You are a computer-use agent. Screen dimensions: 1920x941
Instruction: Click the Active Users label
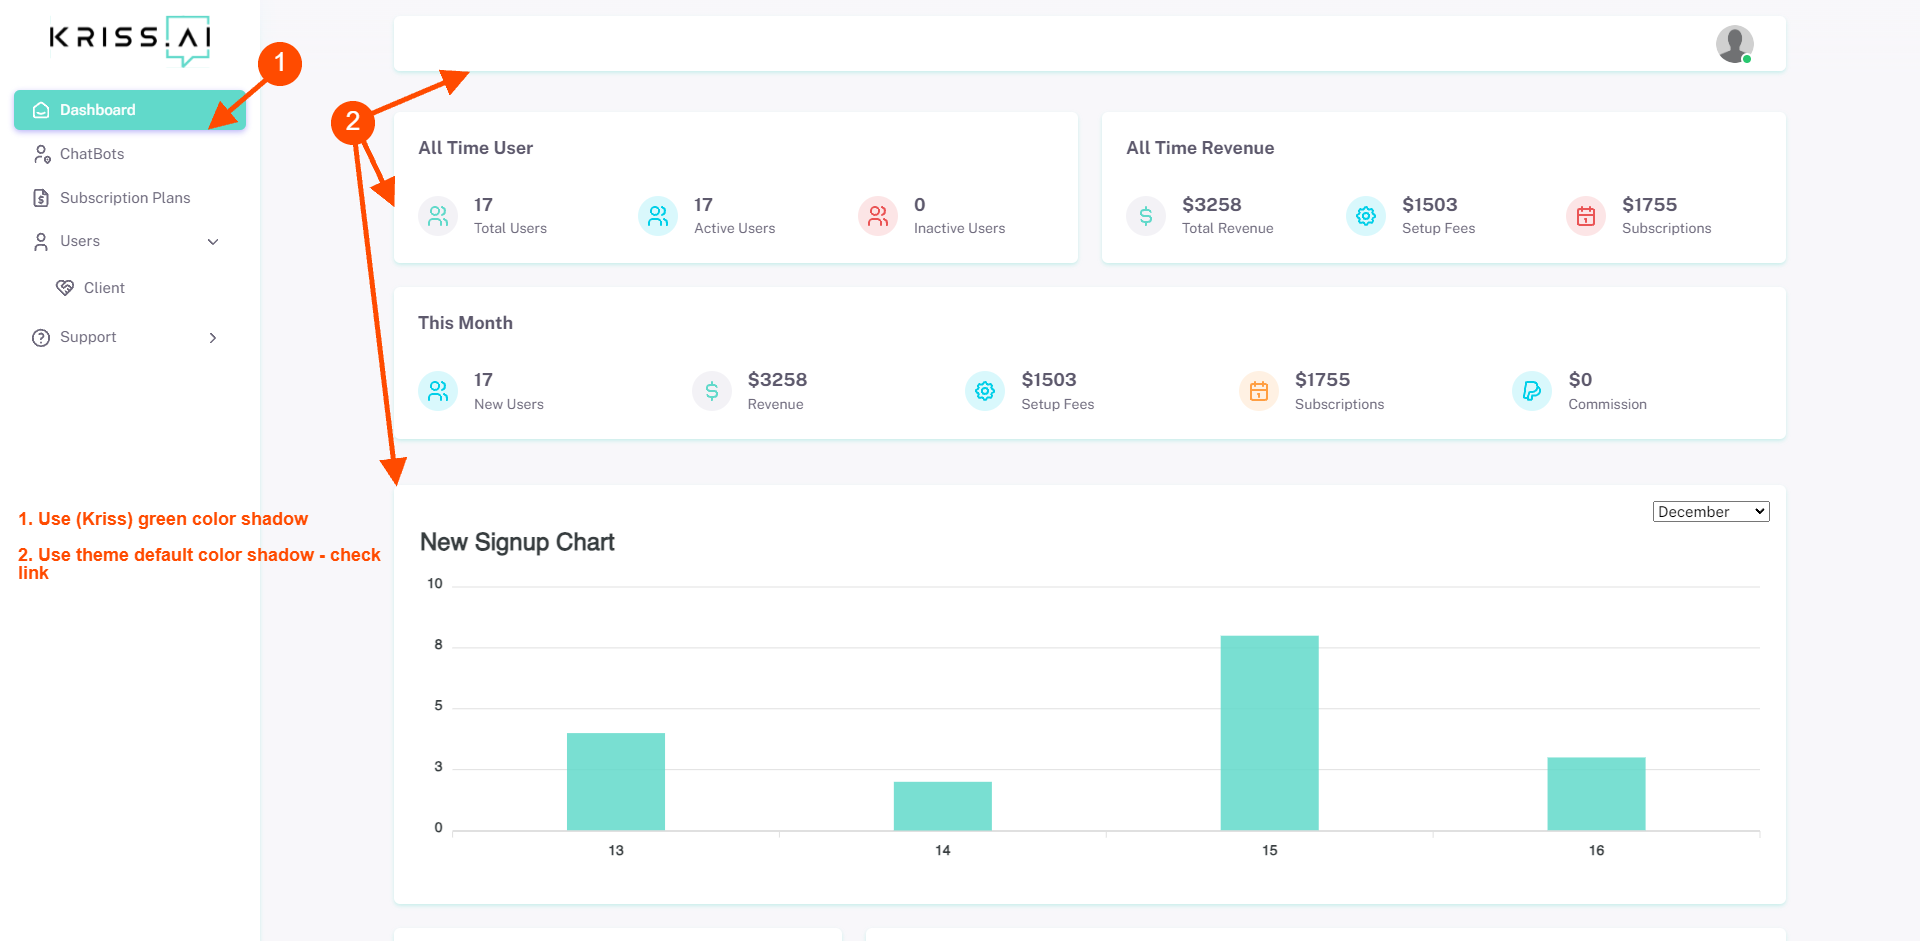(x=735, y=228)
